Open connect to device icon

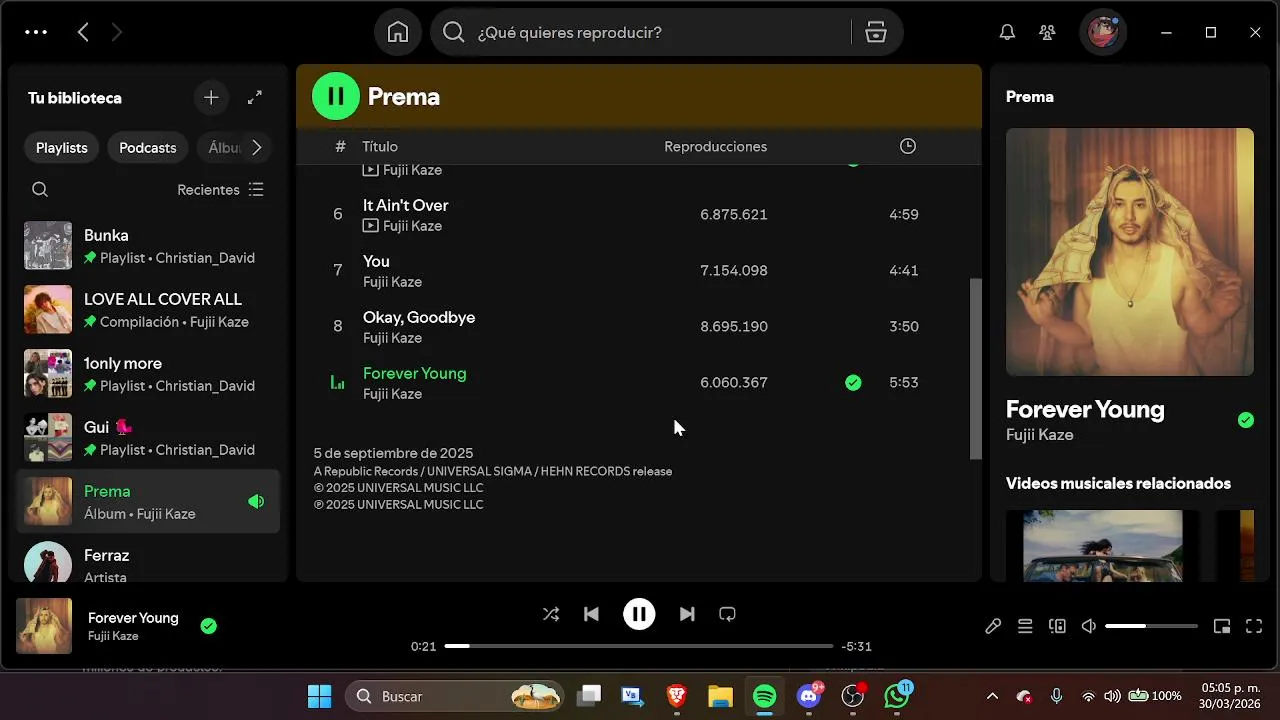(1057, 626)
